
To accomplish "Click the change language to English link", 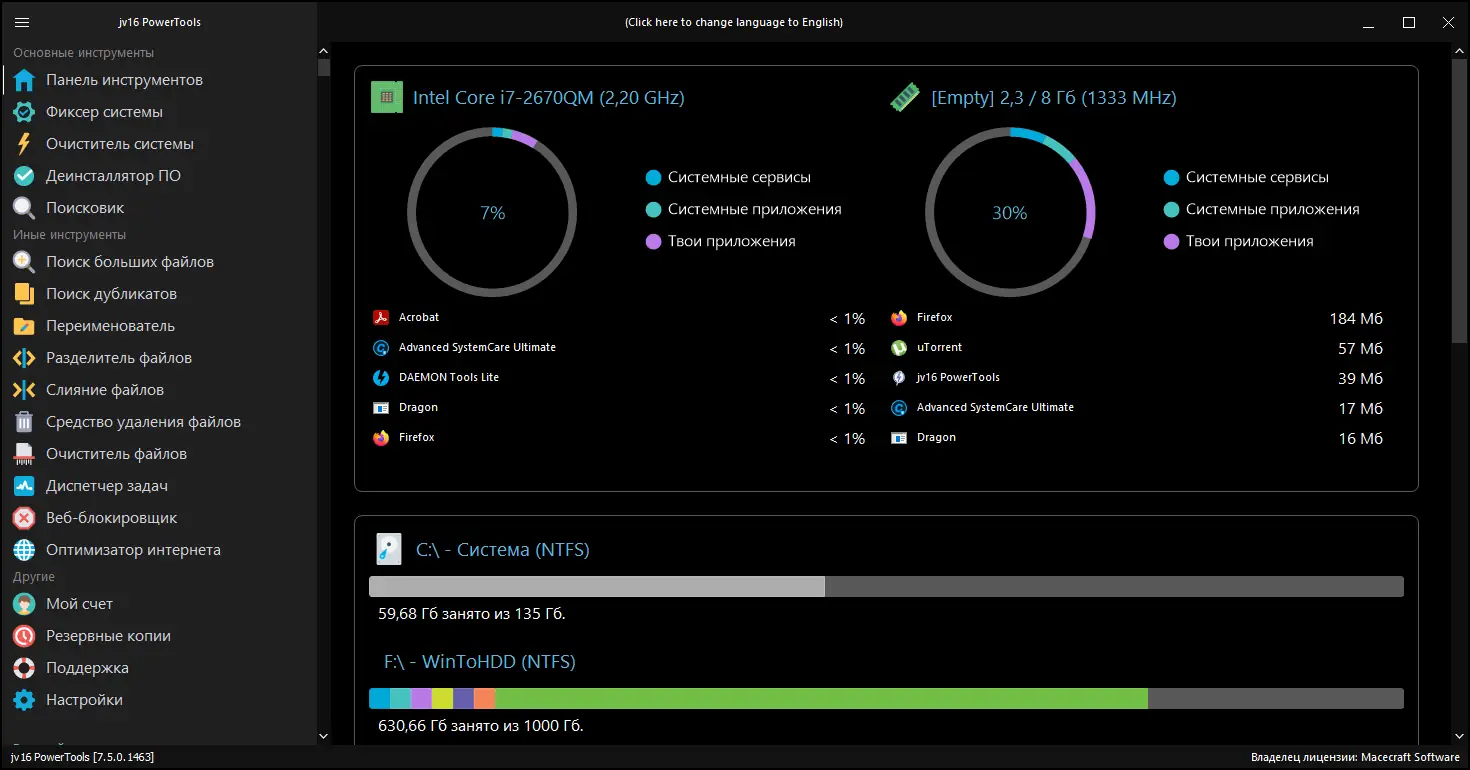I will tap(734, 22).
